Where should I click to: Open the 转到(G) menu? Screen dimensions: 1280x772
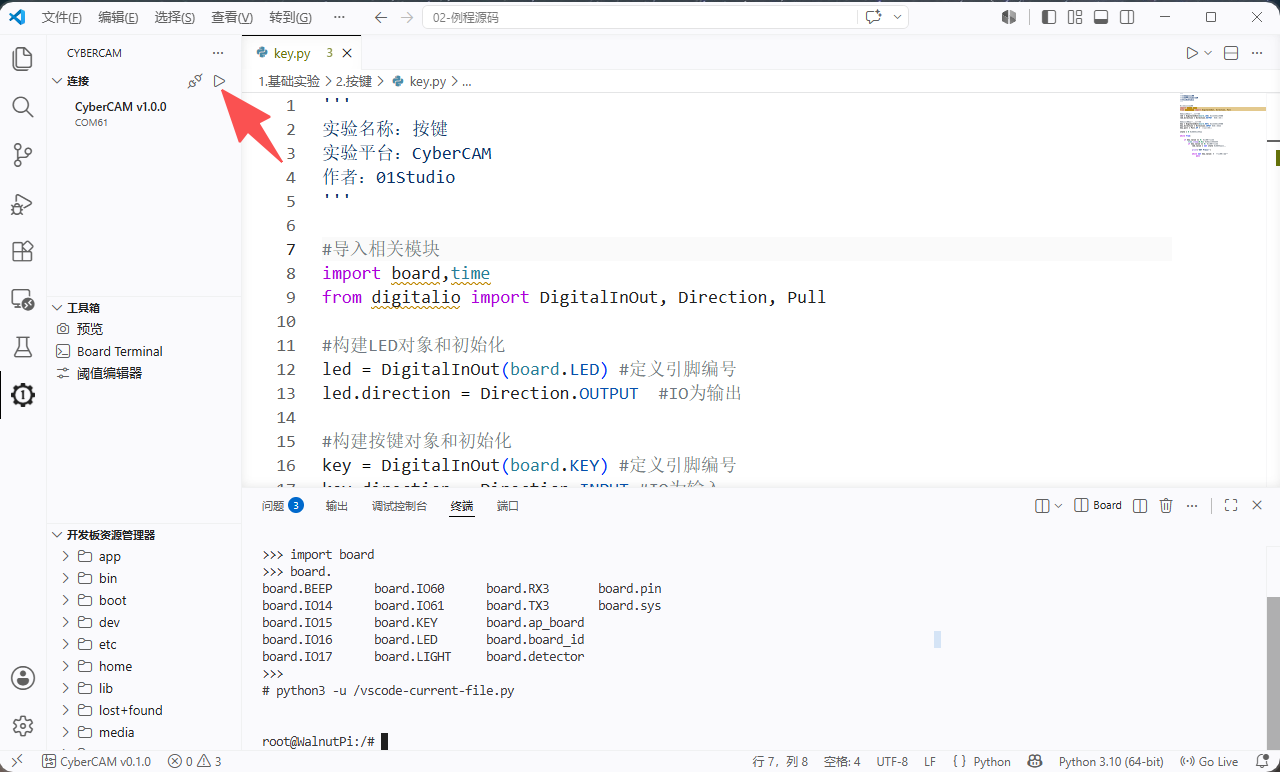coord(291,17)
